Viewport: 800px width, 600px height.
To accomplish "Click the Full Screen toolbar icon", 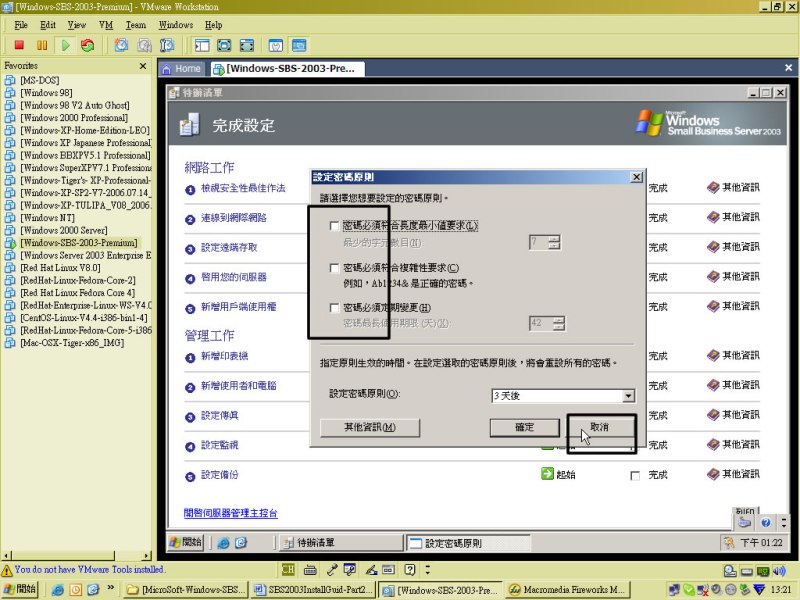I will (x=224, y=45).
